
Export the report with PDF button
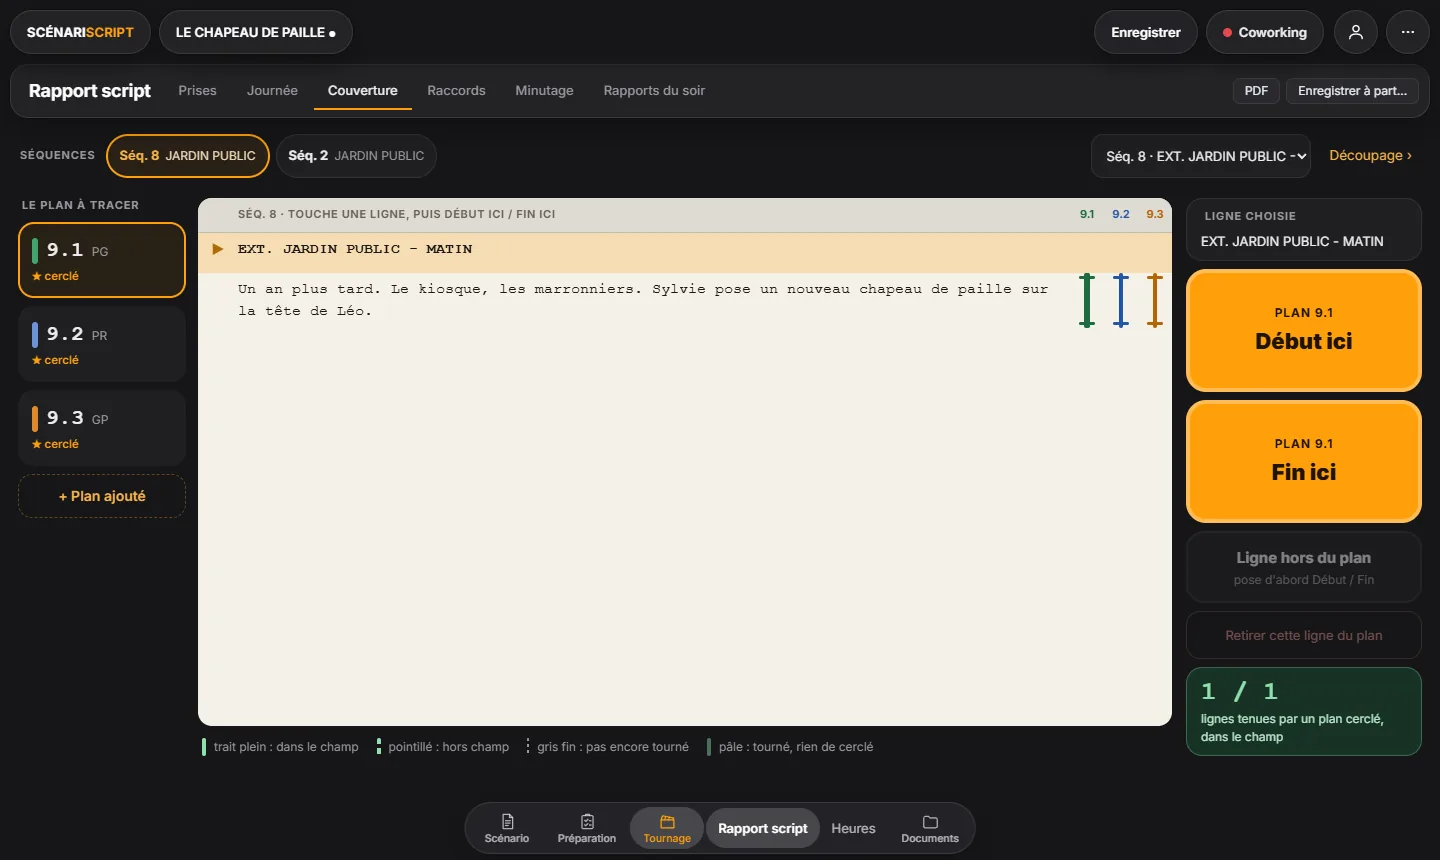[1256, 91]
